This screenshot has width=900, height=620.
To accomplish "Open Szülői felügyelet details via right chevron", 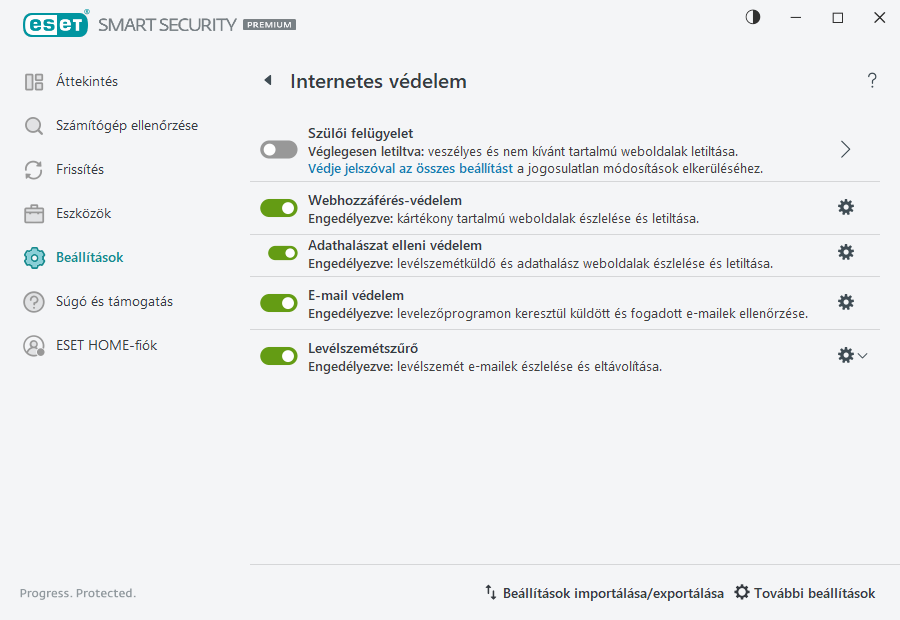I will 845,148.
